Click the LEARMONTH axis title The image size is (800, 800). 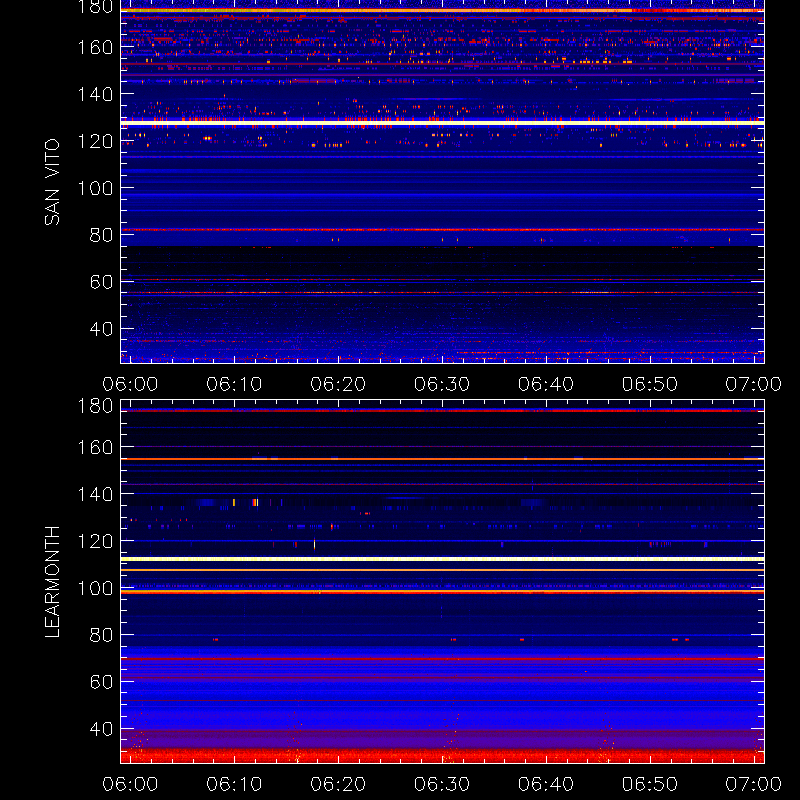[x=52, y=582]
